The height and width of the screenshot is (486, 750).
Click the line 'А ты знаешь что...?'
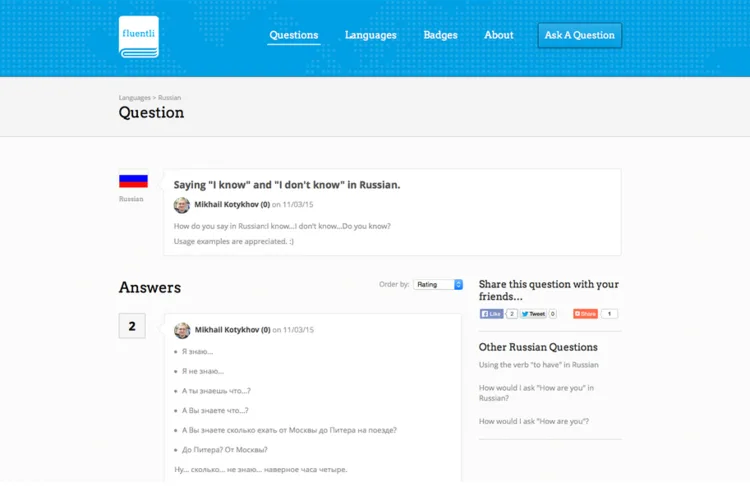click(x=216, y=390)
